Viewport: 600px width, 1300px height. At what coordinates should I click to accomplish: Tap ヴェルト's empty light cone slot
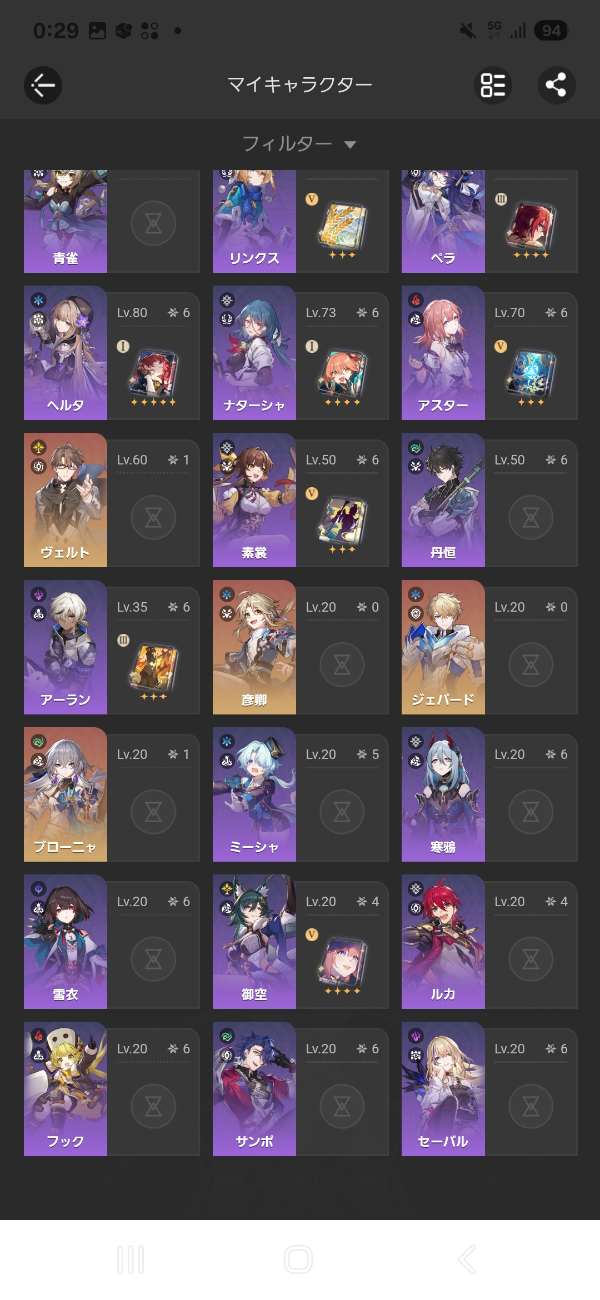(153, 517)
